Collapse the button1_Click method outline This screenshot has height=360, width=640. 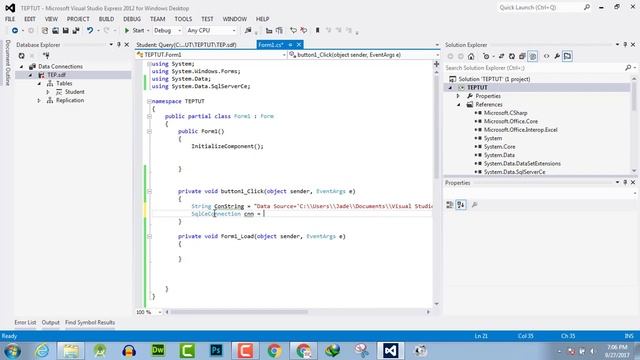coord(149,191)
